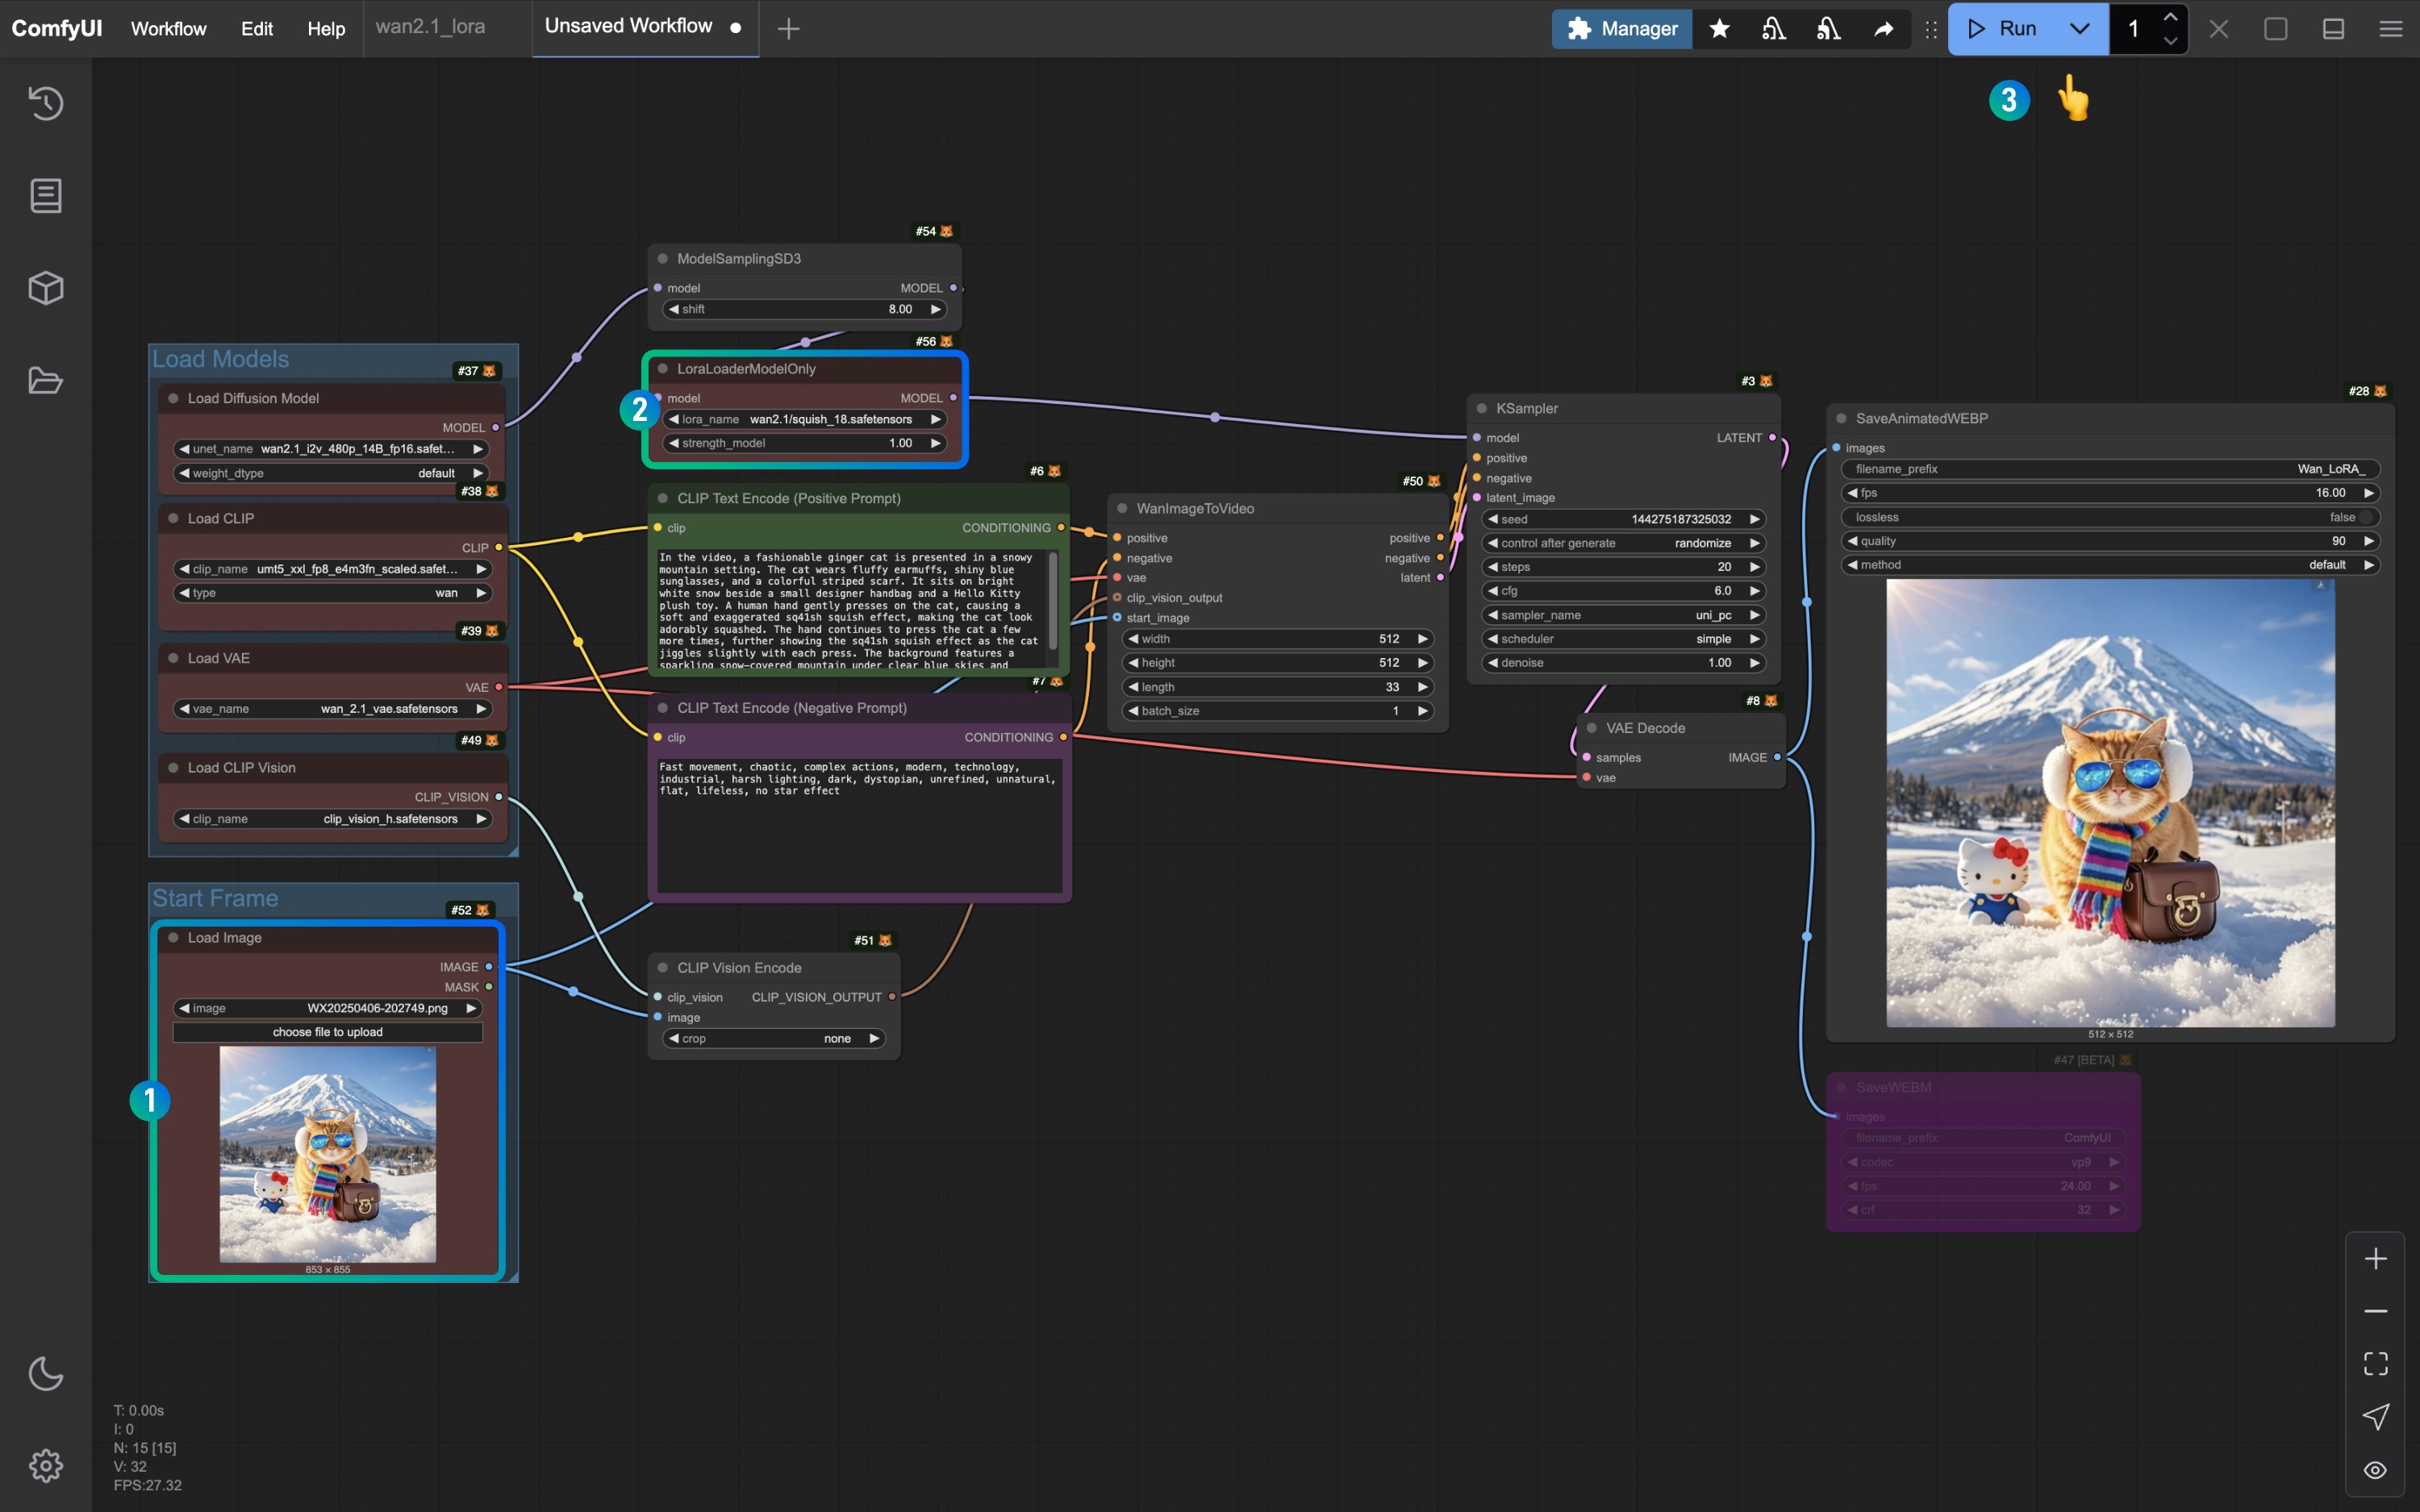
Task: Open the queue history sidebar icon
Action: click(x=46, y=103)
